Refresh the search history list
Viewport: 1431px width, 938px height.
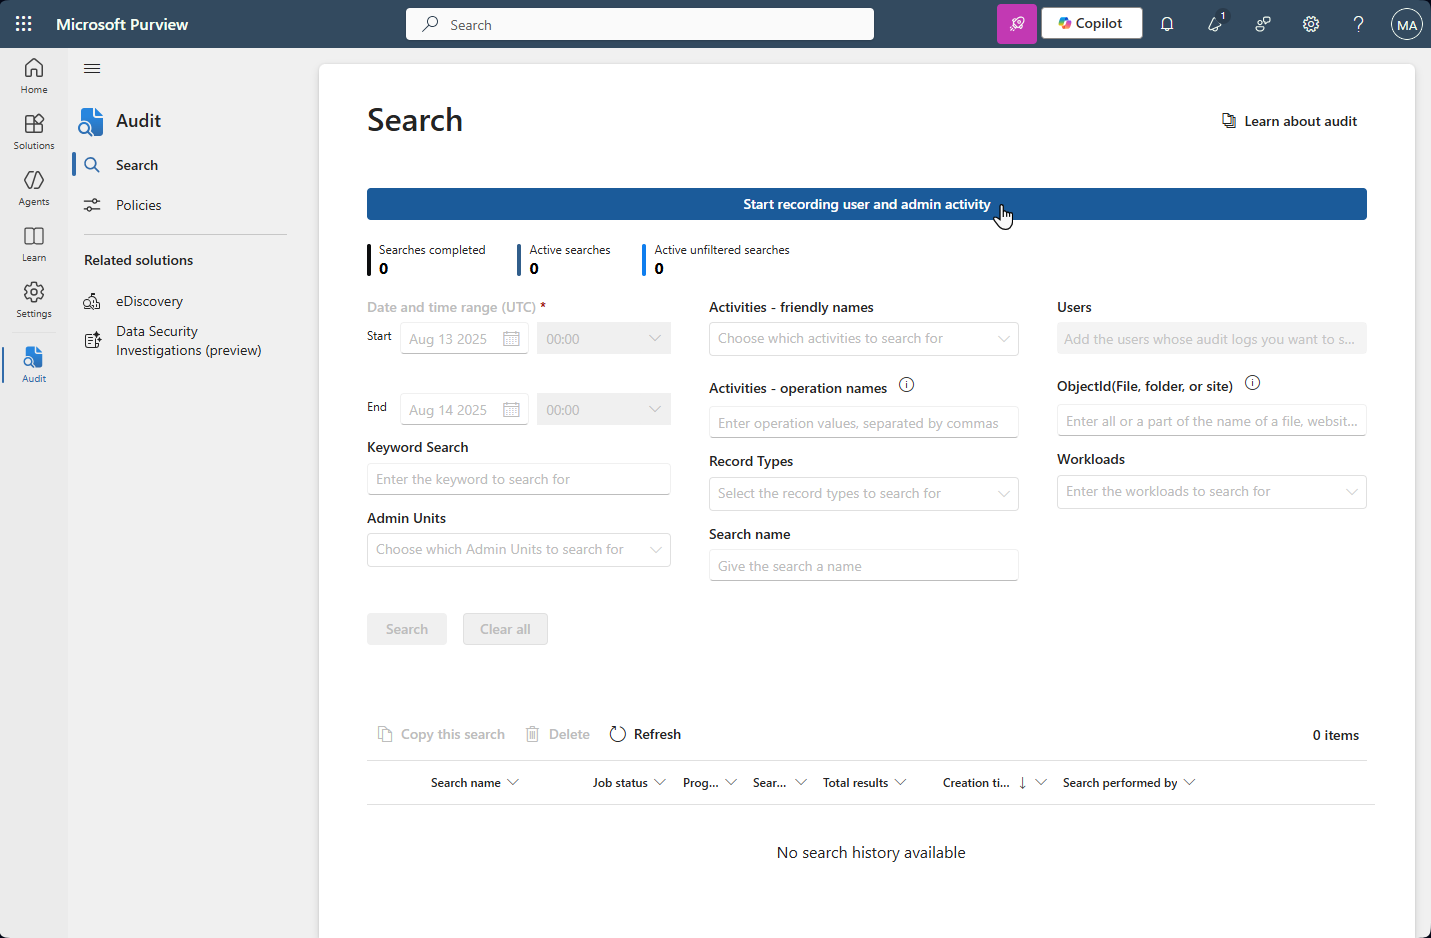645,733
